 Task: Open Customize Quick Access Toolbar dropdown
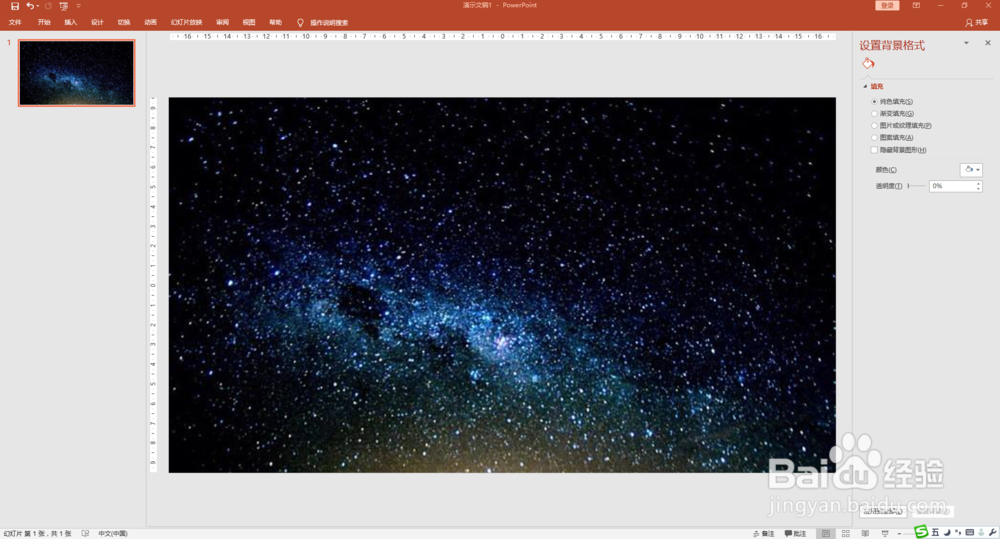[78, 6]
